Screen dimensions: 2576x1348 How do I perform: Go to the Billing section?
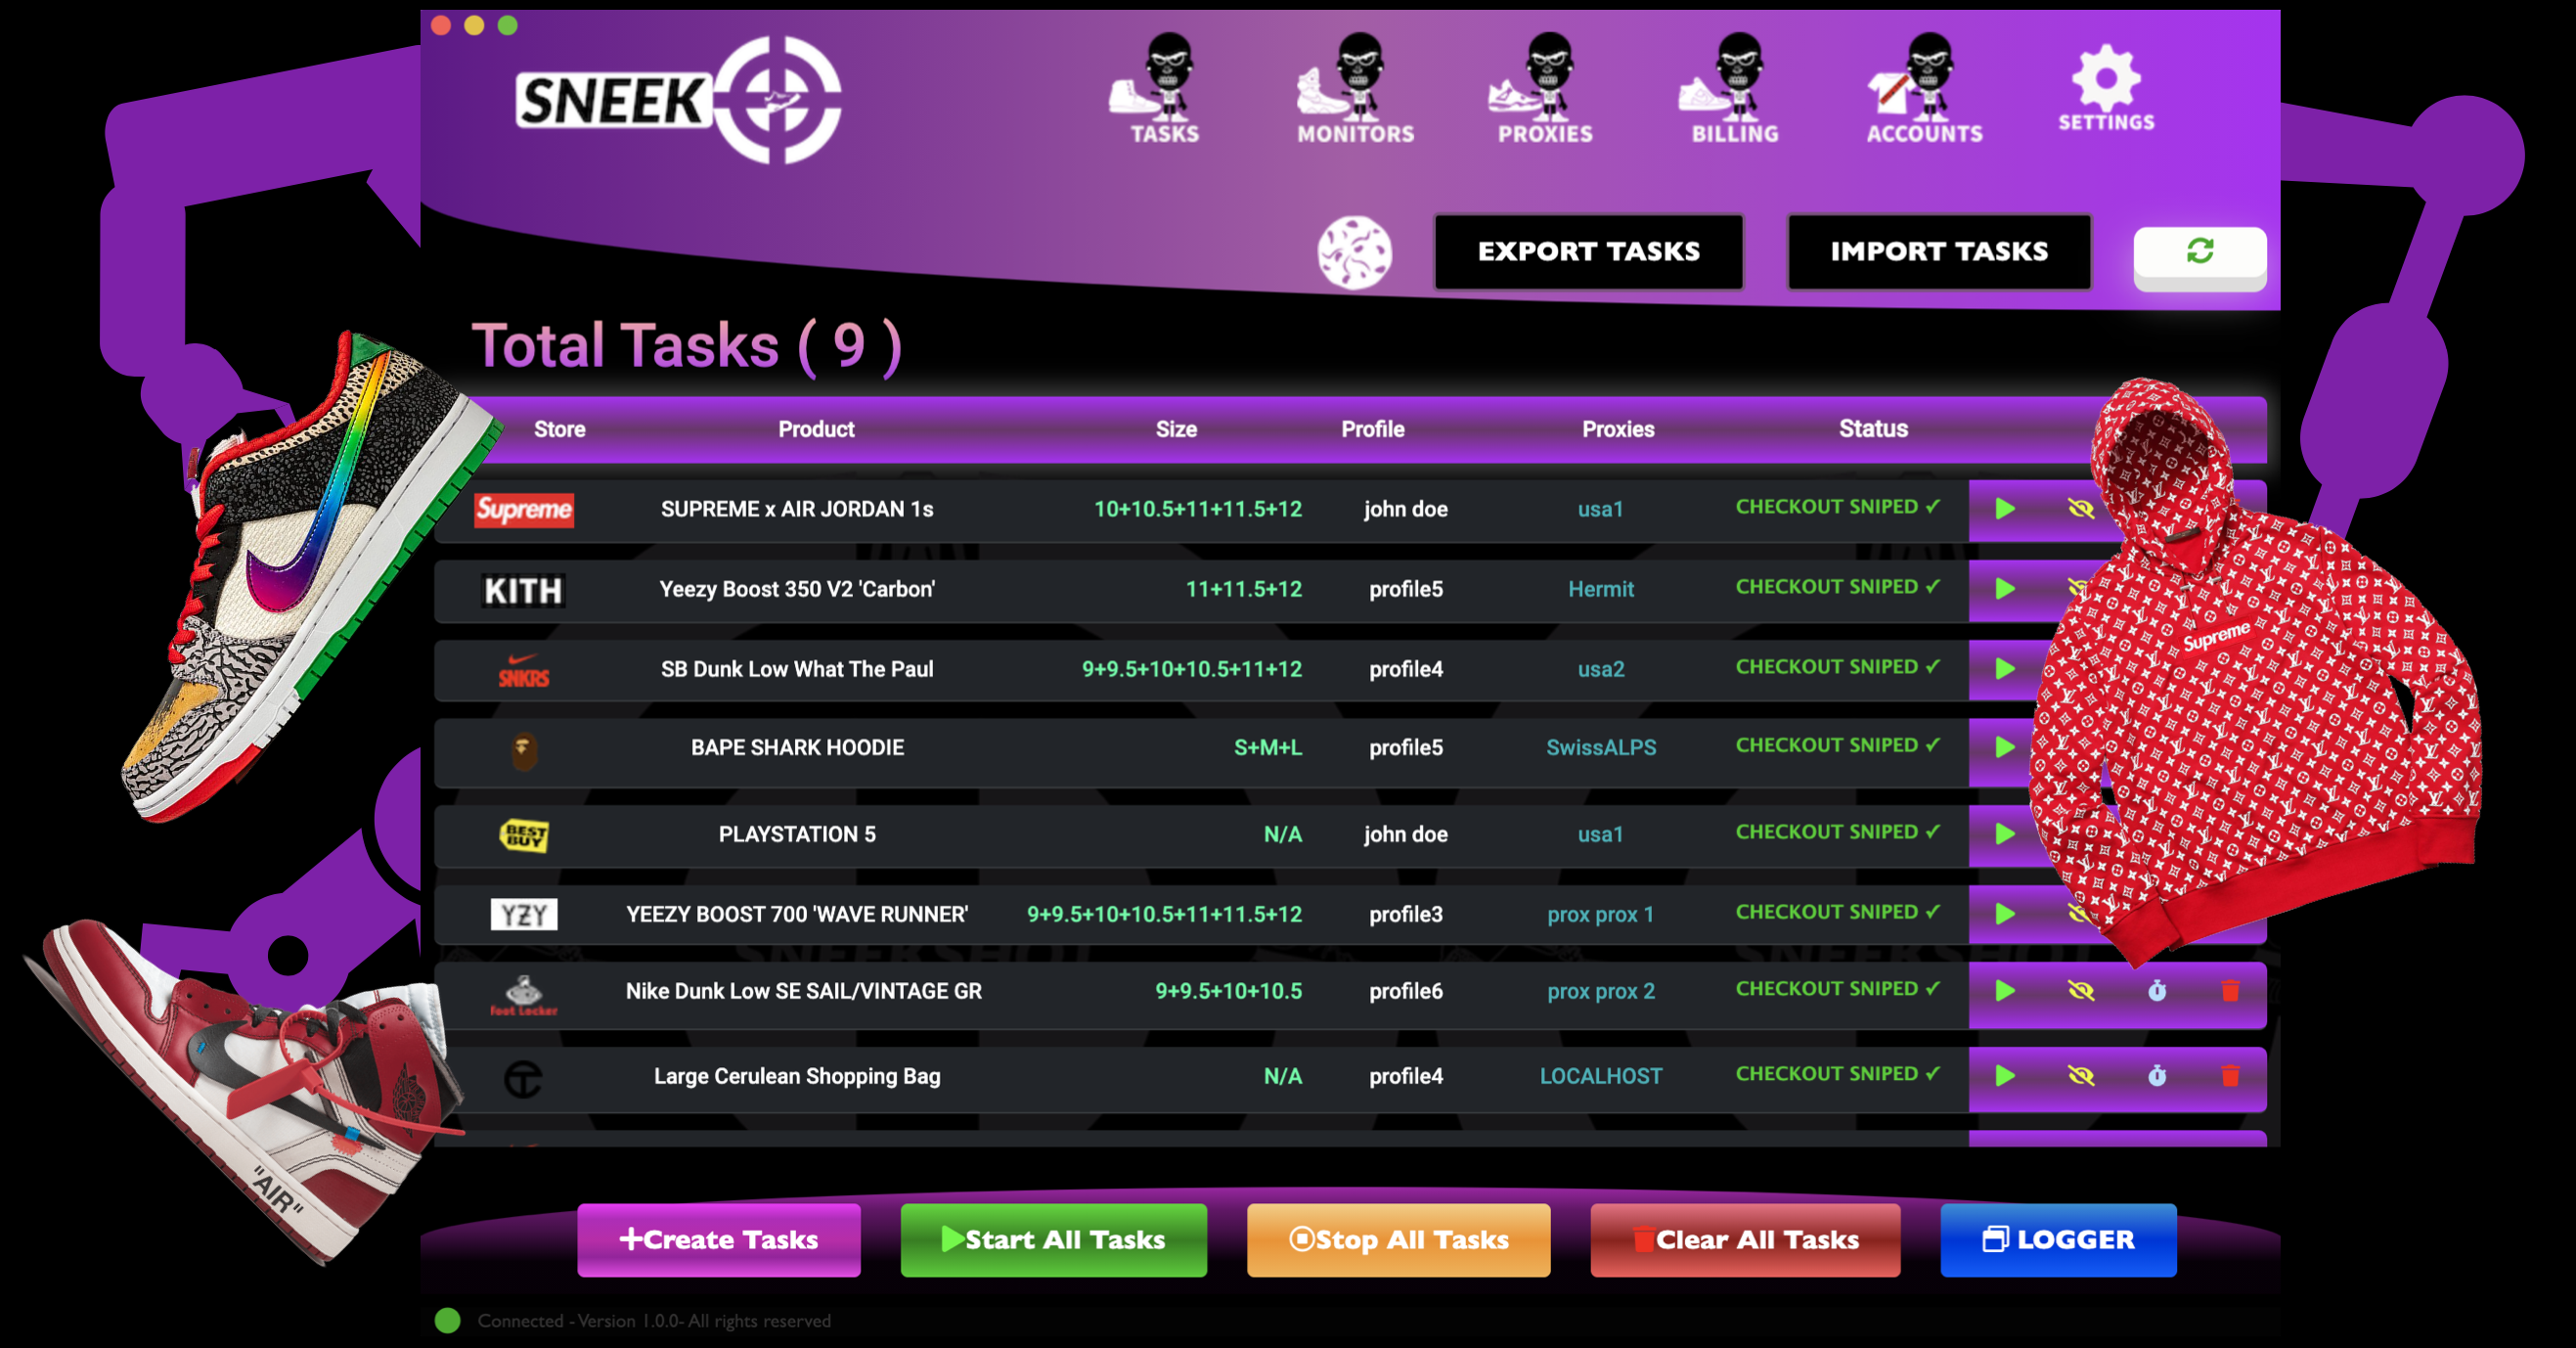click(x=1734, y=87)
